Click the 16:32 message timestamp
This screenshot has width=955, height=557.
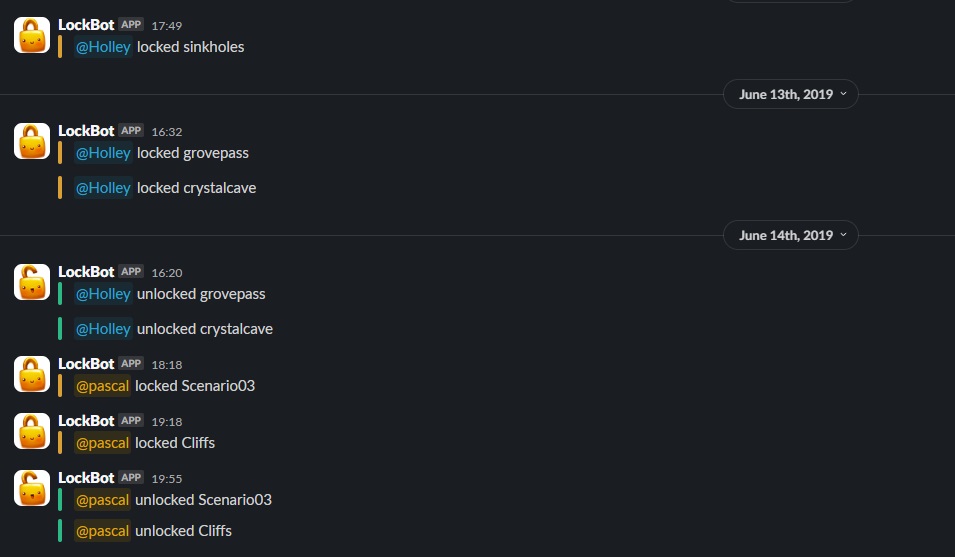[167, 131]
